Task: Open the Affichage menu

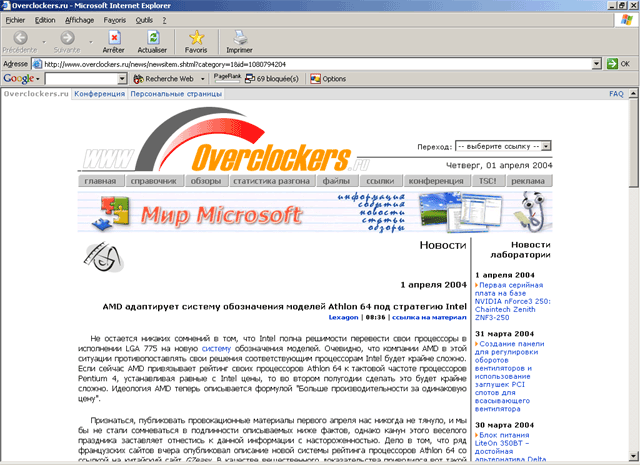Action: pyautogui.click(x=80, y=20)
